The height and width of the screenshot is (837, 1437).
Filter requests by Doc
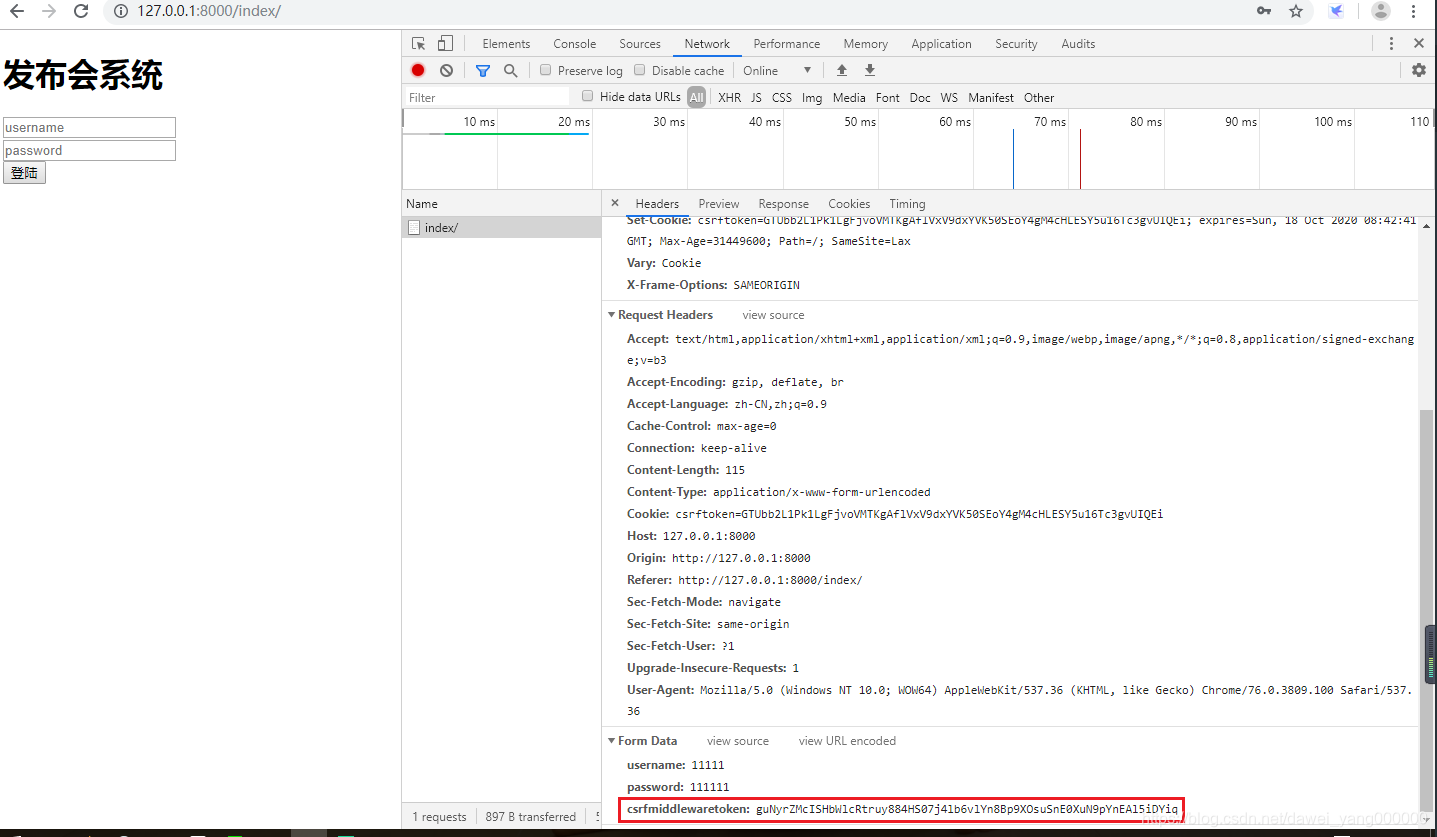920,97
